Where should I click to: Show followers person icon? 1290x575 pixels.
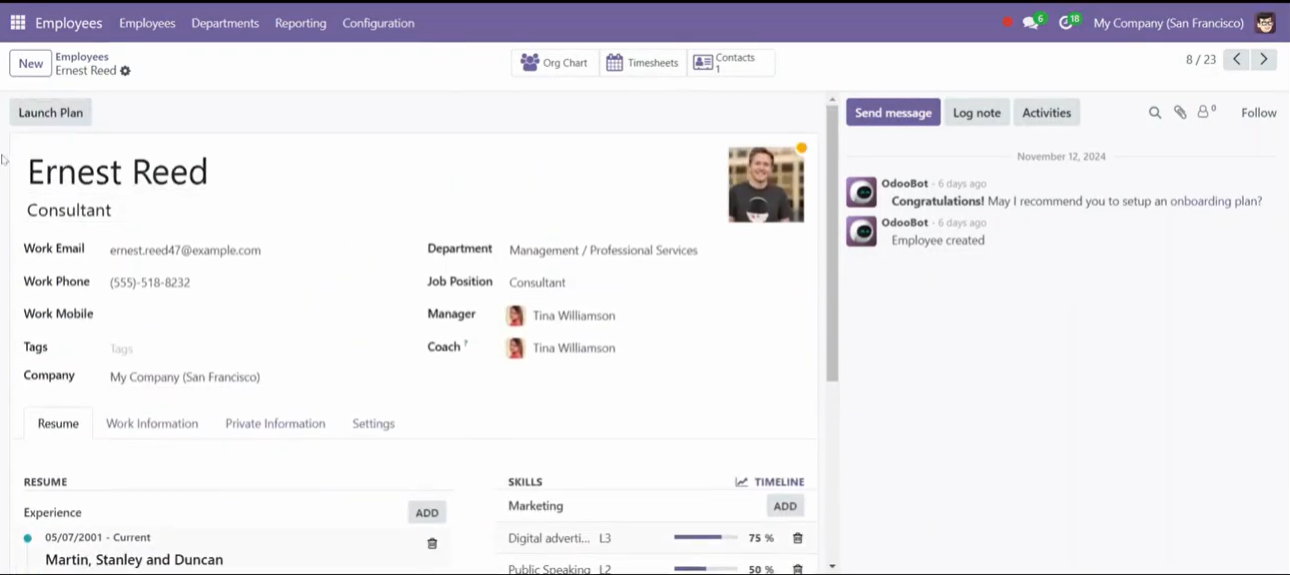click(x=1206, y=112)
